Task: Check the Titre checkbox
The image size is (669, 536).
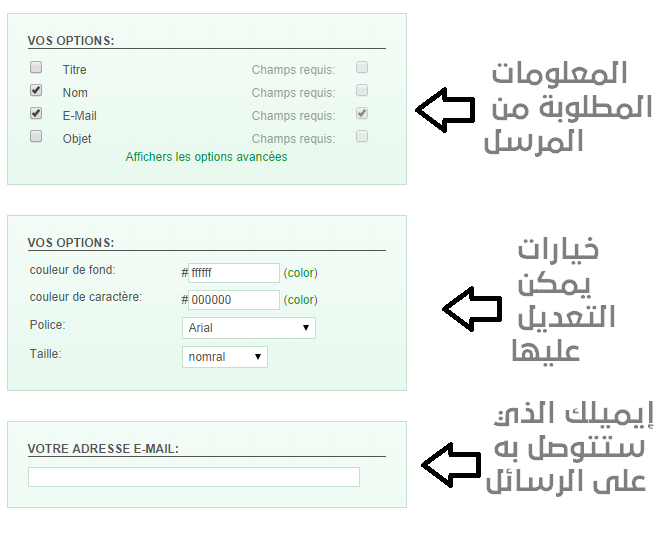Action: [36, 67]
